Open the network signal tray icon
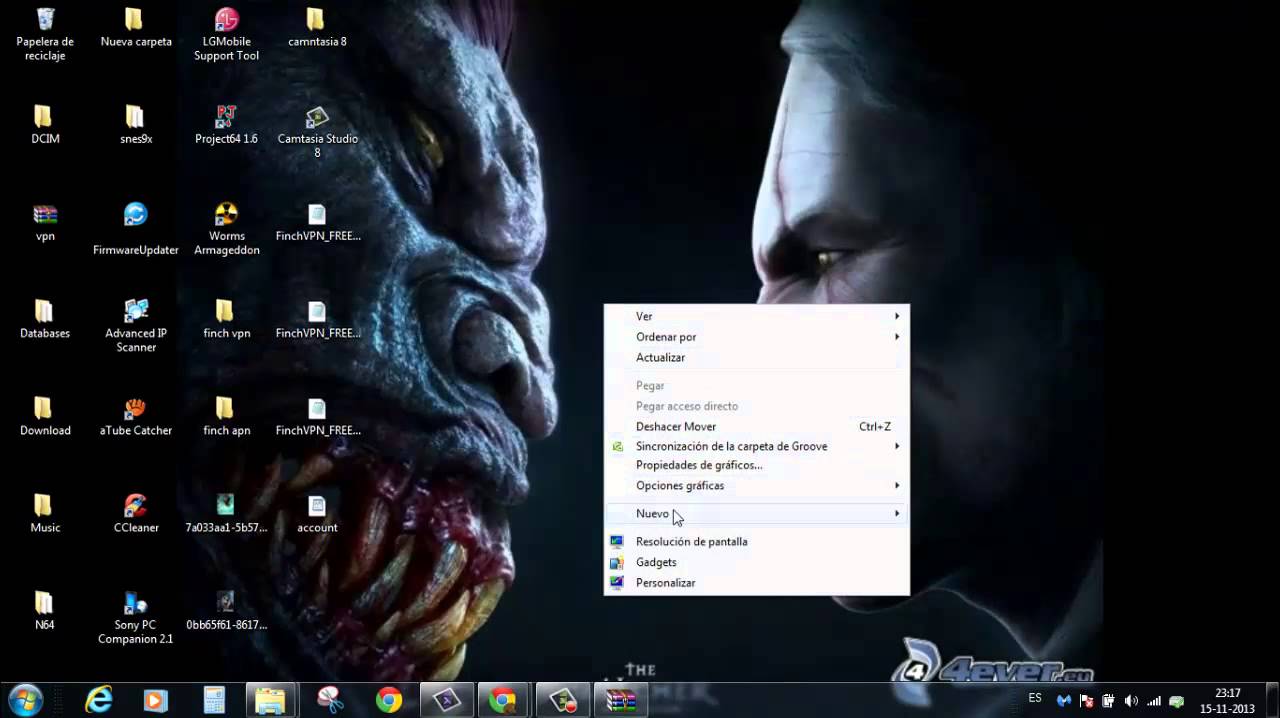 click(x=1154, y=701)
